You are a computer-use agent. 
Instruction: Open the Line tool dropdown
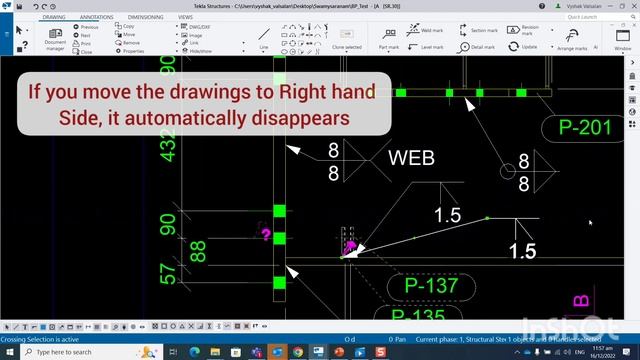point(264,52)
